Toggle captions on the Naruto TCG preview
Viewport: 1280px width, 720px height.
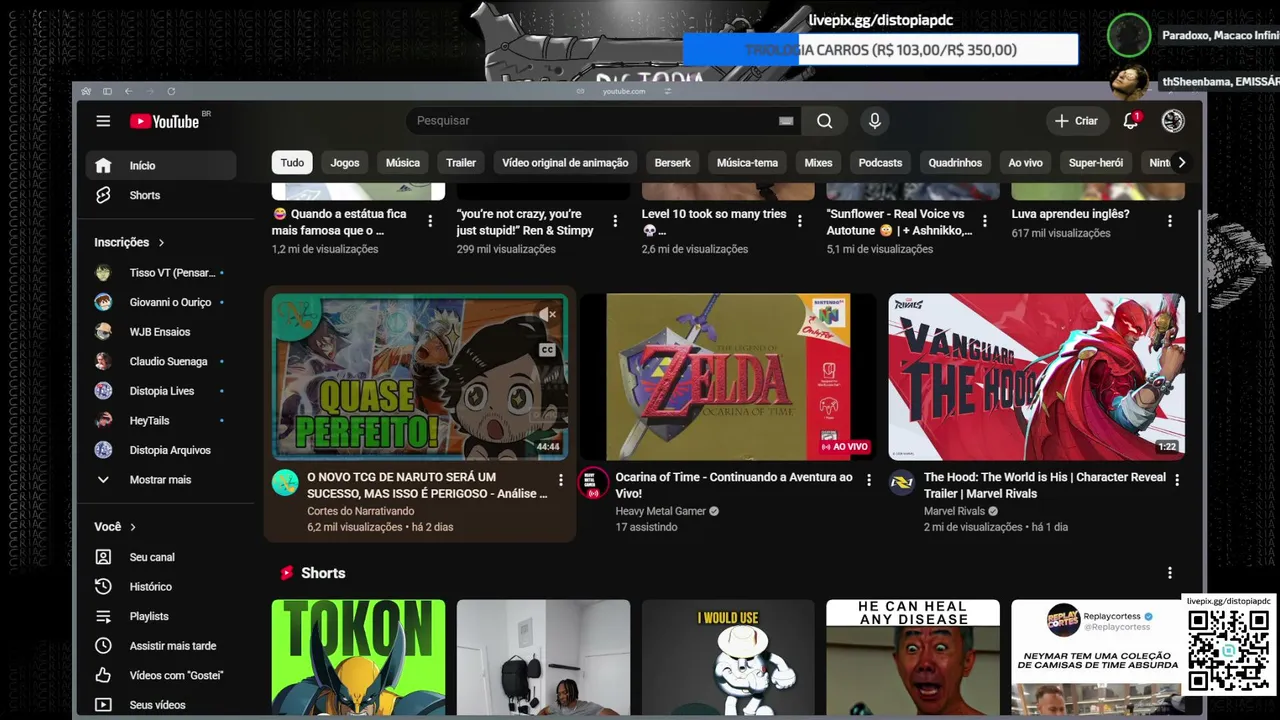[x=547, y=350]
